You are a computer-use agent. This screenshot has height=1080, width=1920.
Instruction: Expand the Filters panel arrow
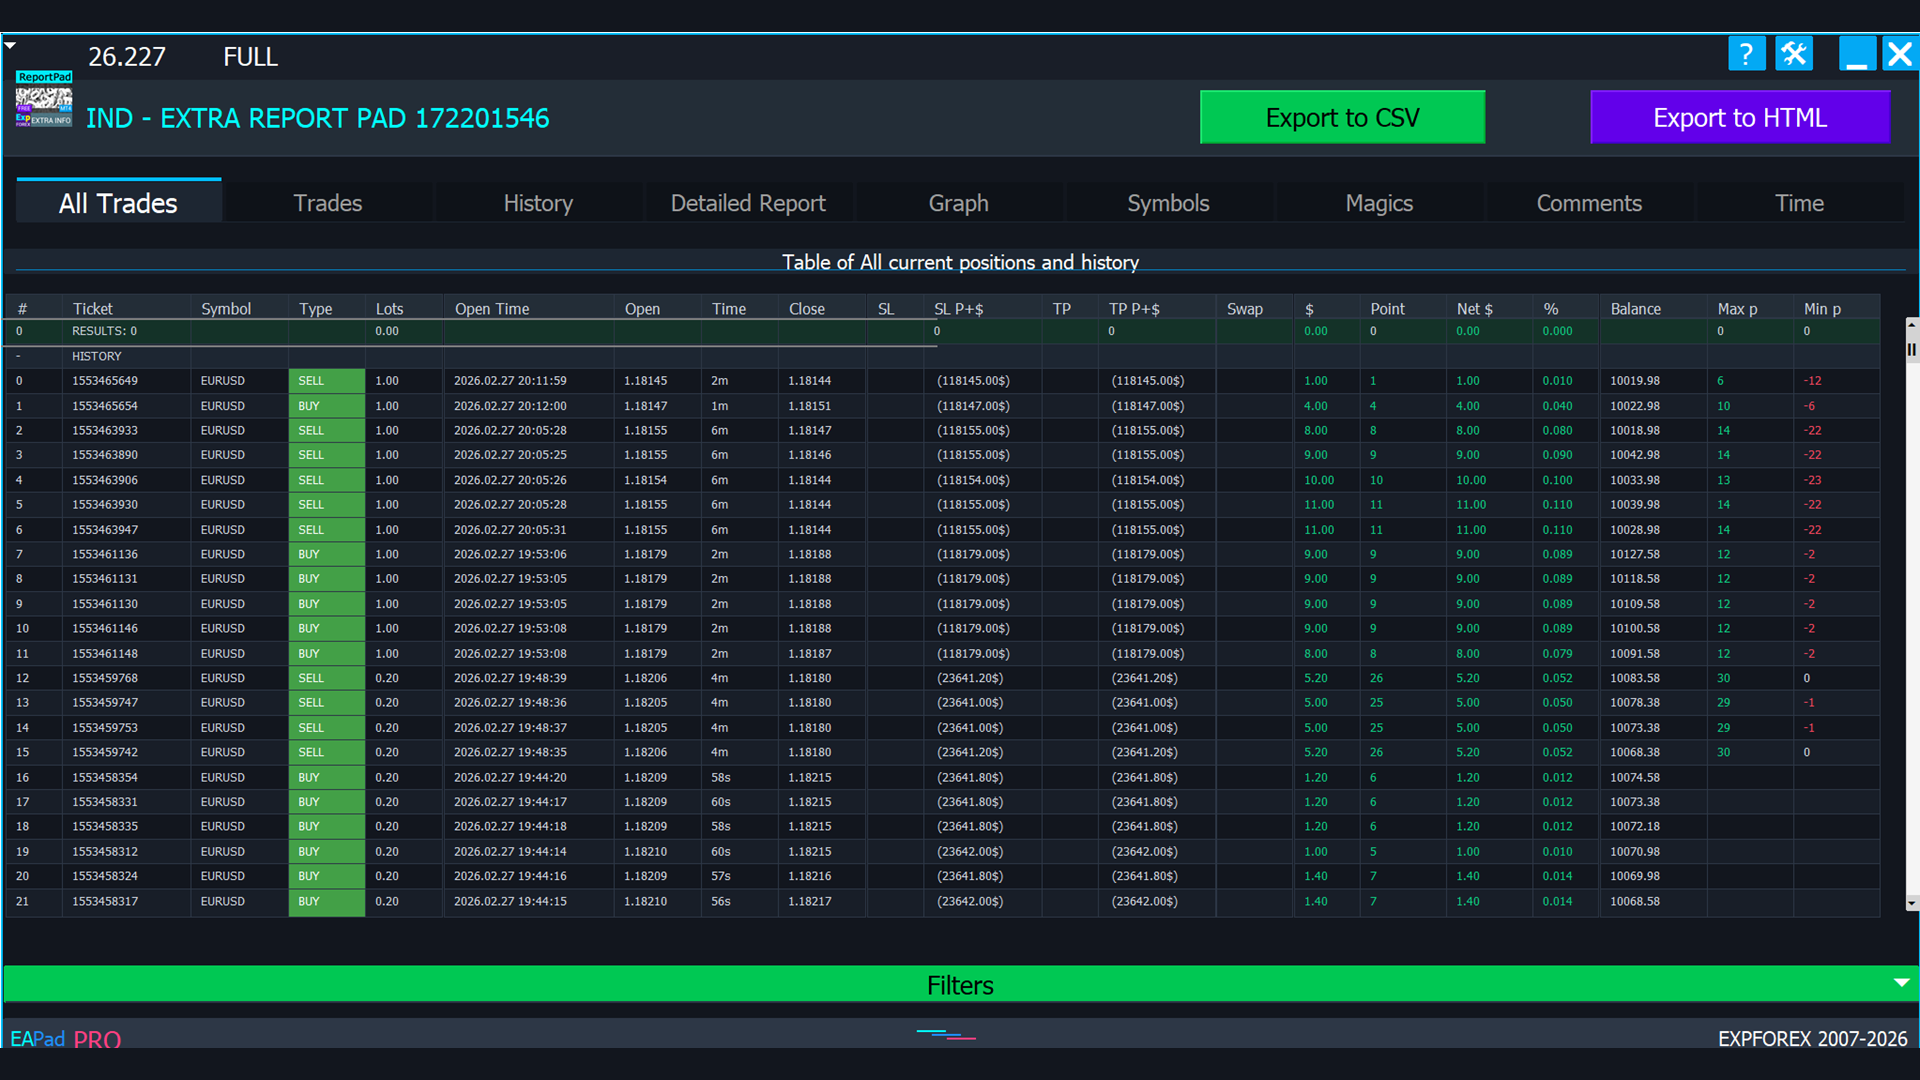1901,984
